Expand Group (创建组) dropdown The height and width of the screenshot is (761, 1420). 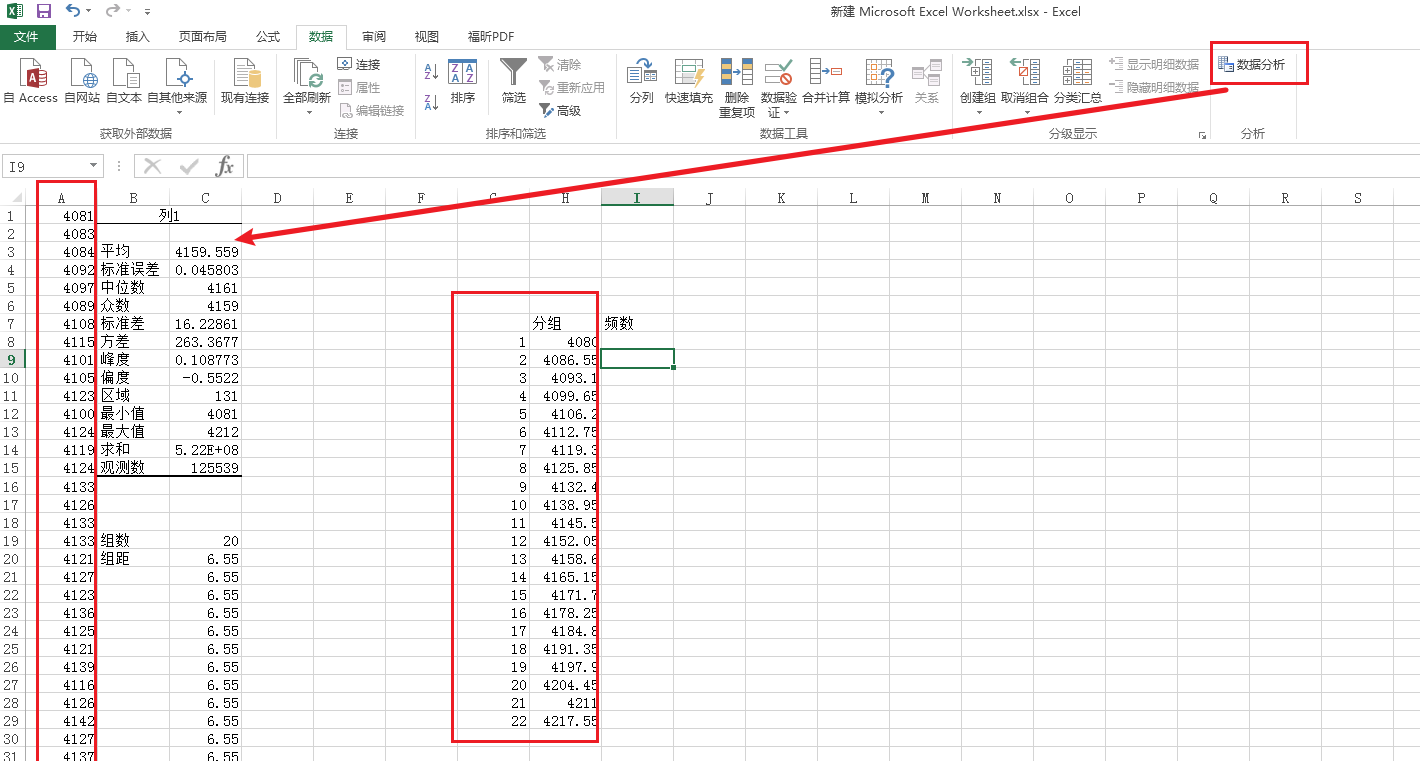978,112
